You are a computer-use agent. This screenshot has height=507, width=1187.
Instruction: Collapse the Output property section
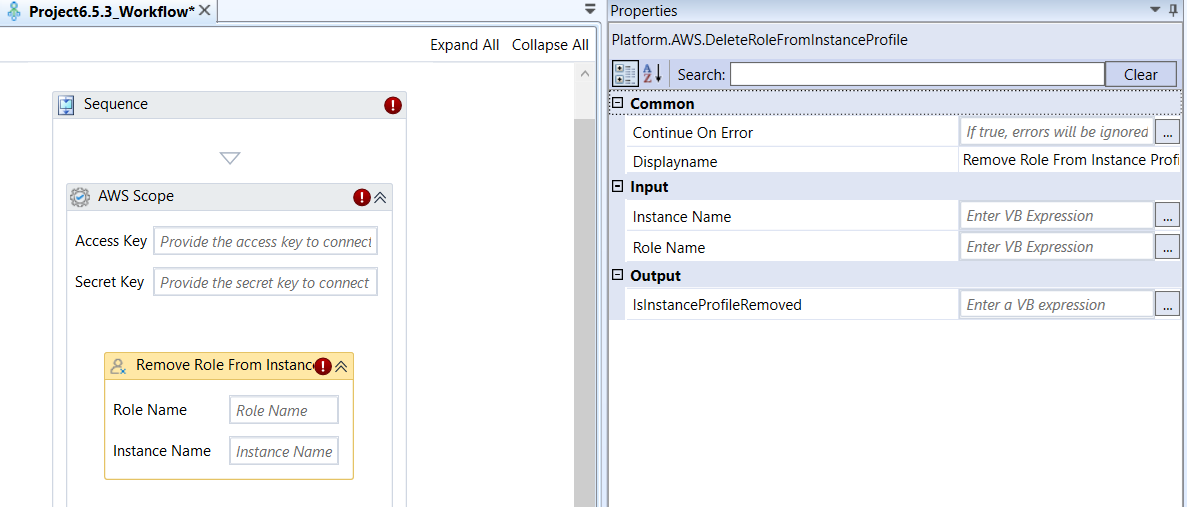click(617, 275)
